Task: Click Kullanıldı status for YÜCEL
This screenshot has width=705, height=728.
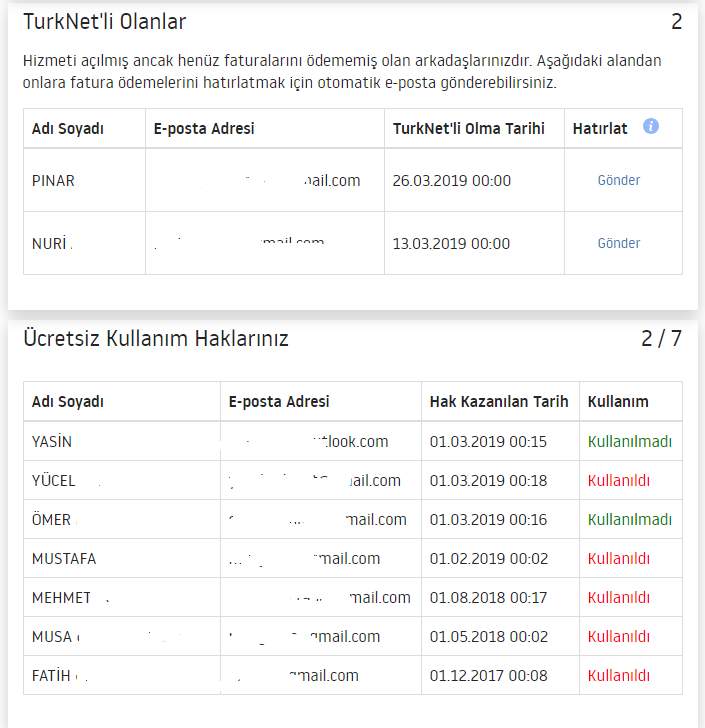Action: point(619,481)
